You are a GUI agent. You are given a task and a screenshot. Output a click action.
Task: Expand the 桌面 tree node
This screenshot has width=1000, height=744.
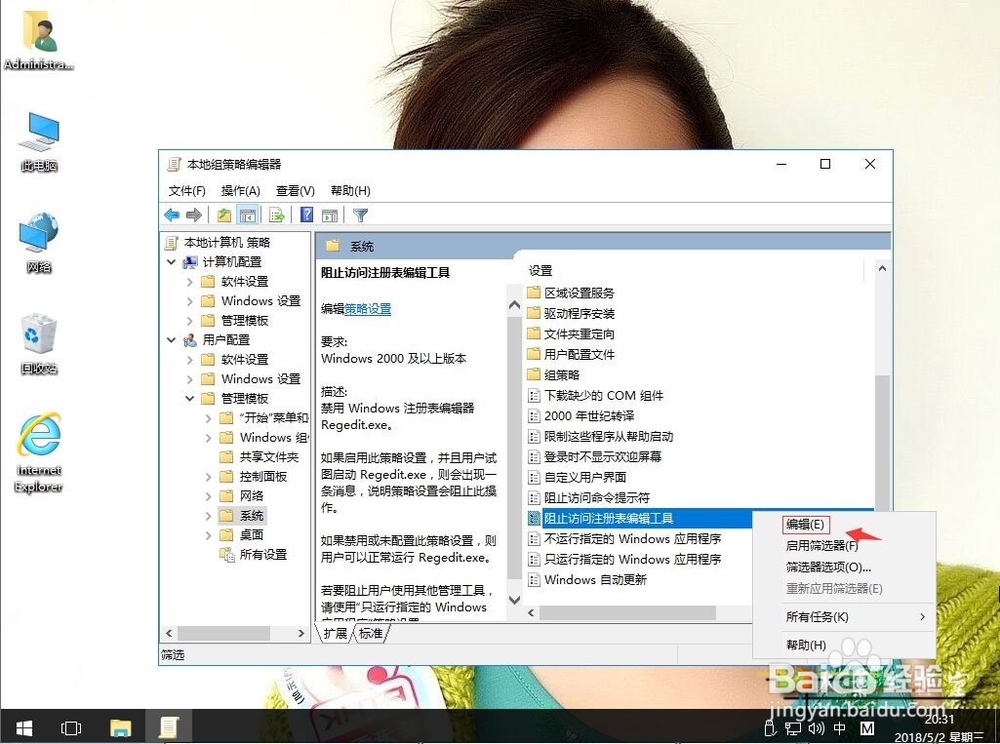(x=208, y=535)
